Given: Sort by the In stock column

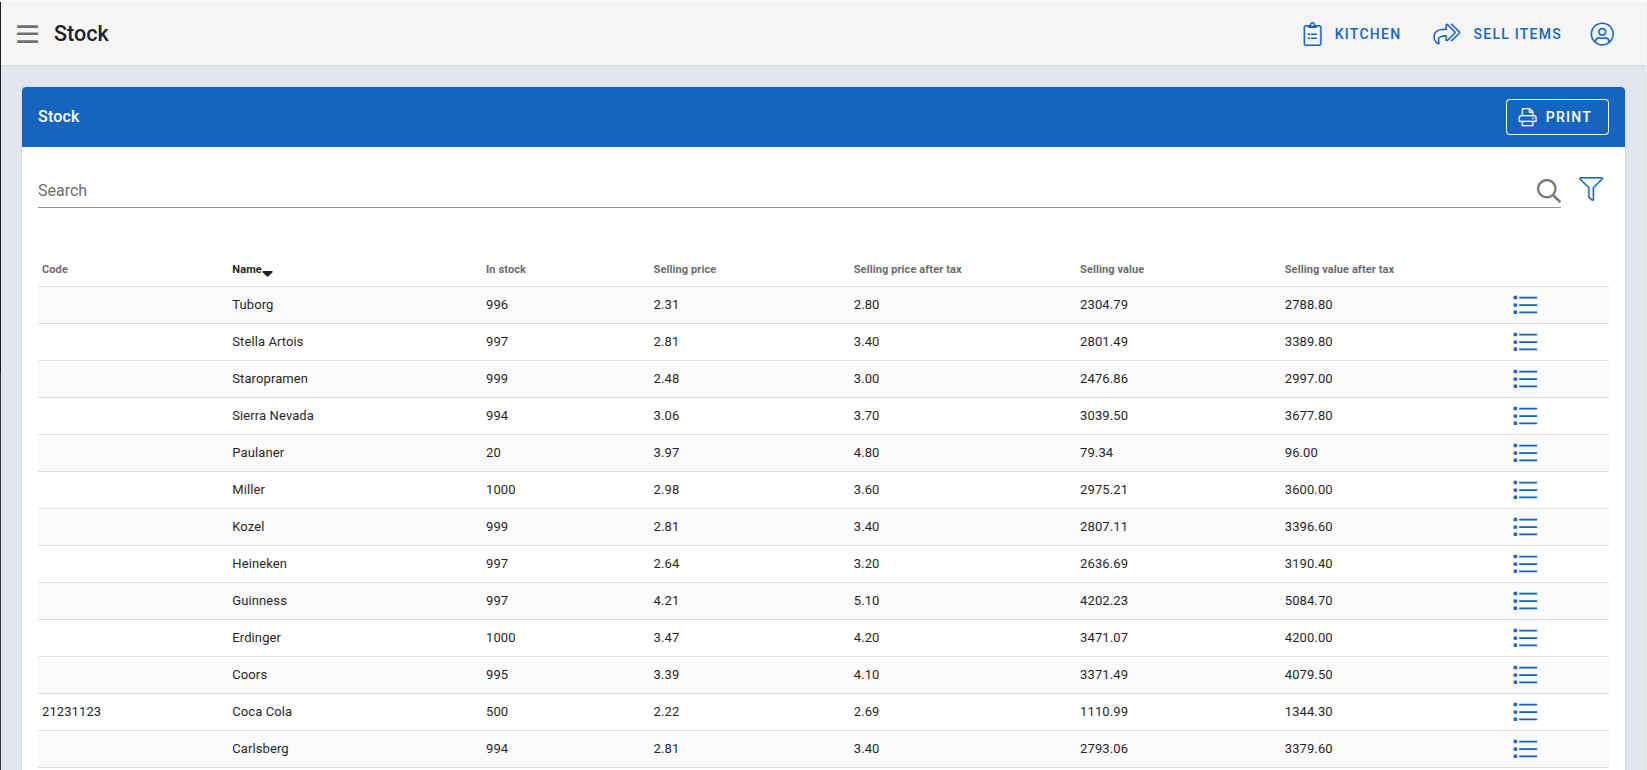Looking at the screenshot, I should tap(506, 269).
